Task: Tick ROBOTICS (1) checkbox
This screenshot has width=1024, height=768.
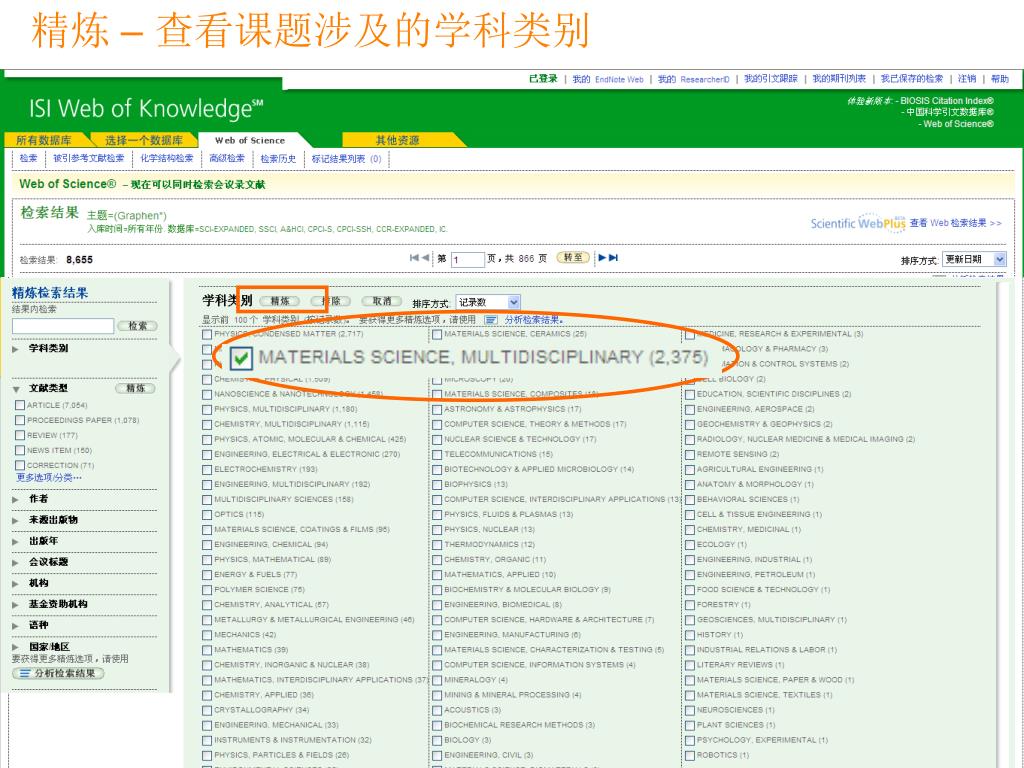Action: click(x=690, y=756)
